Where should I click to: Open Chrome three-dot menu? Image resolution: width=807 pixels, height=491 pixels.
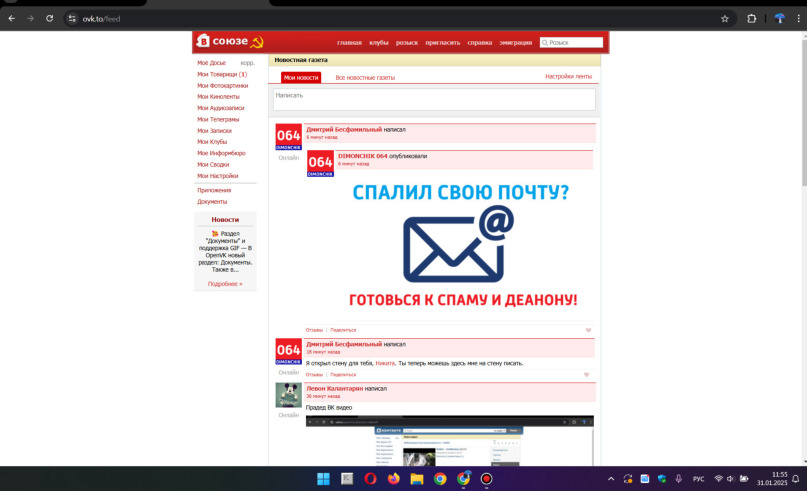click(x=798, y=19)
